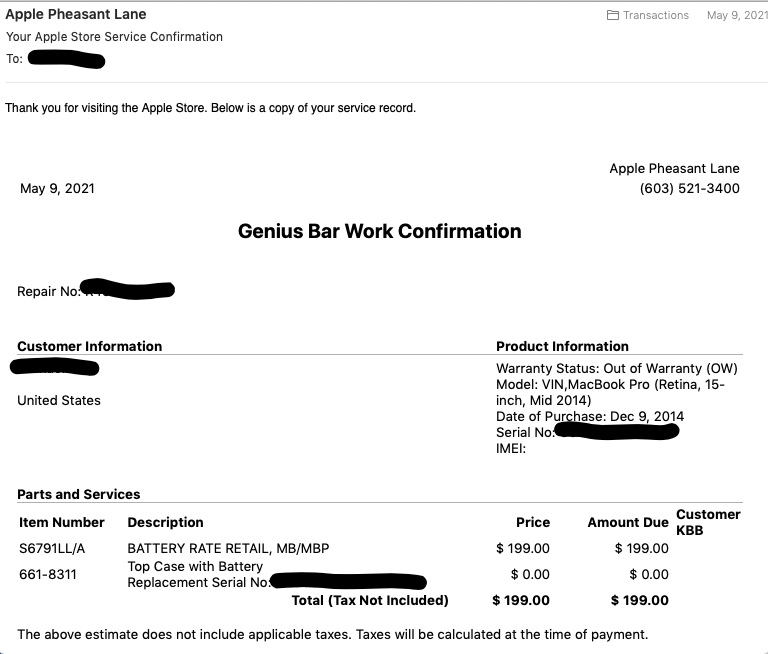Click Date of Purchase Dec 9, 2014
The image size is (768, 654).
pyautogui.click(x=590, y=416)
